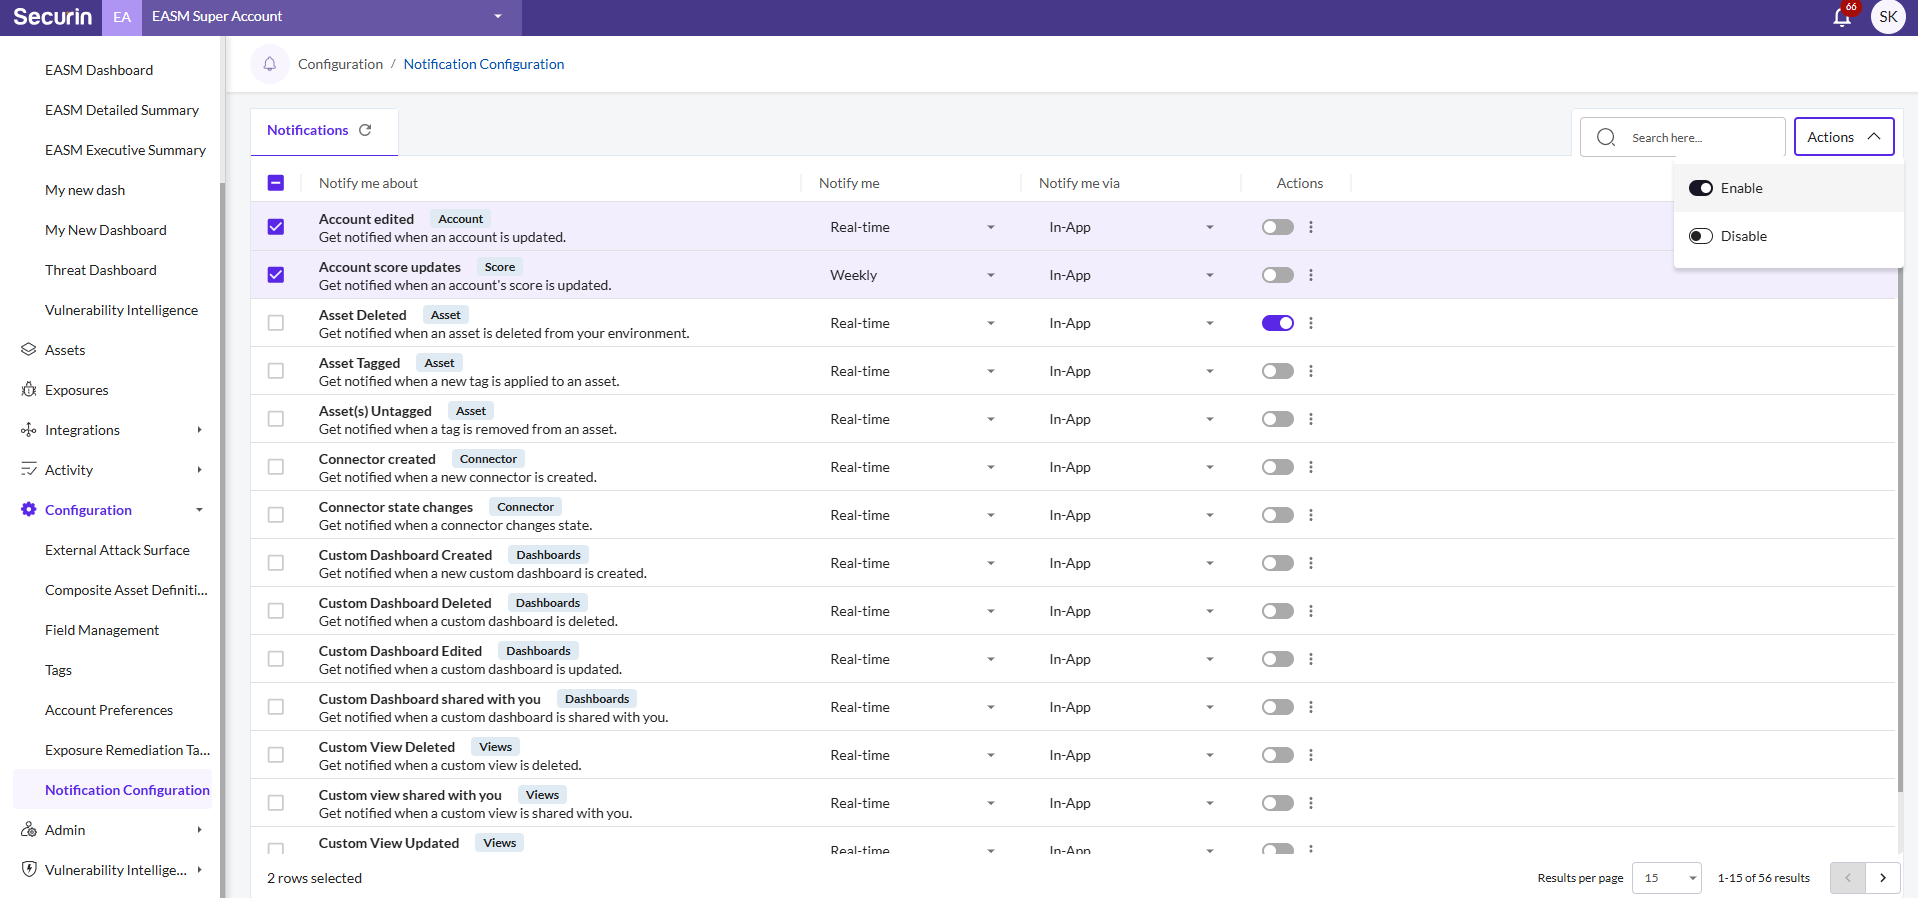
Task: Open the Field Management link
Action: [102, 630]
